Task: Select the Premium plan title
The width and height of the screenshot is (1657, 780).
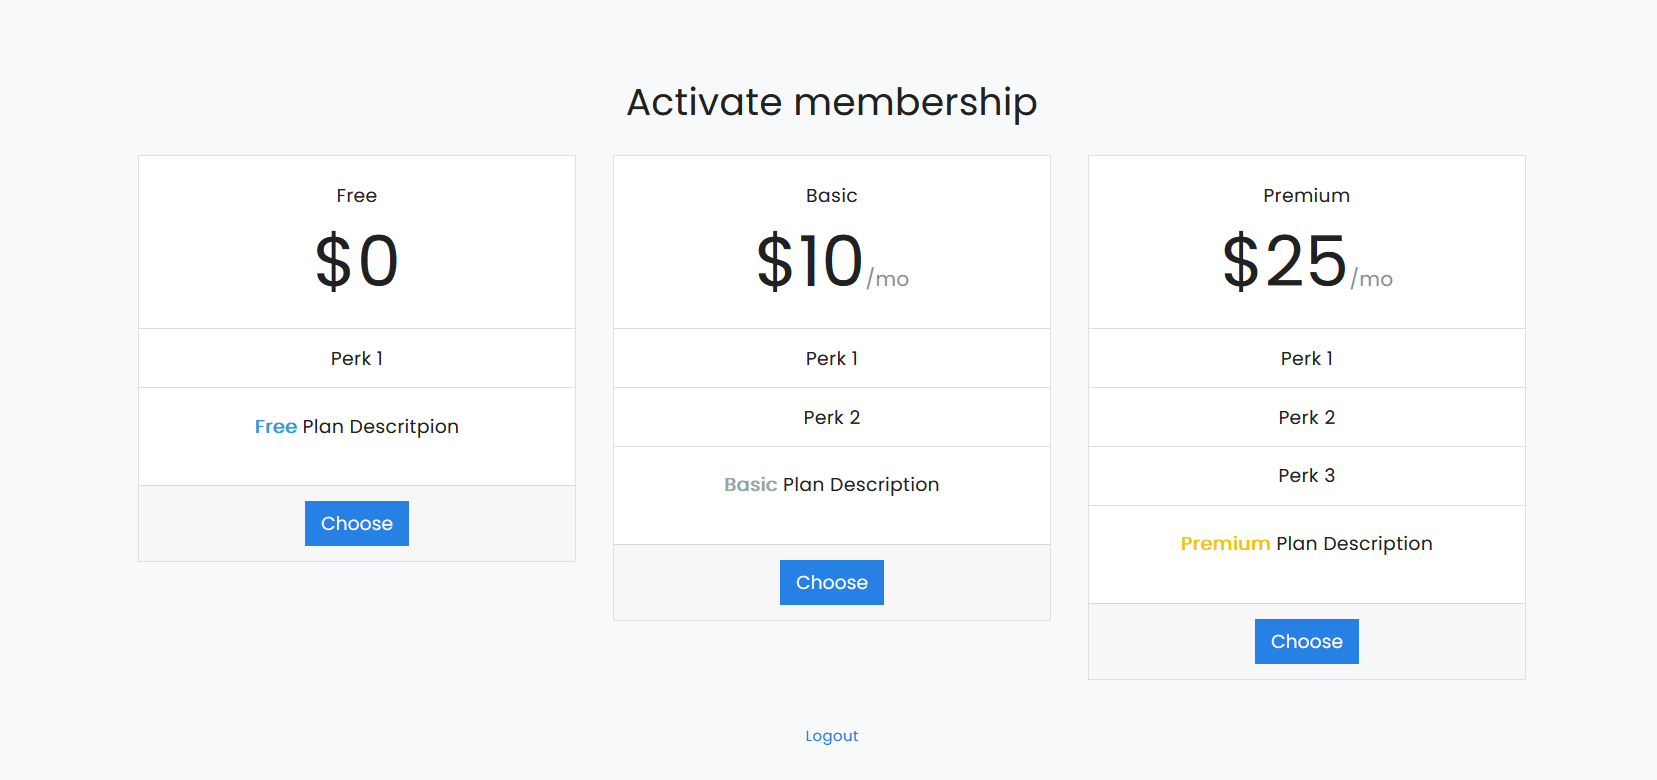Action: tap(1307, 196)
